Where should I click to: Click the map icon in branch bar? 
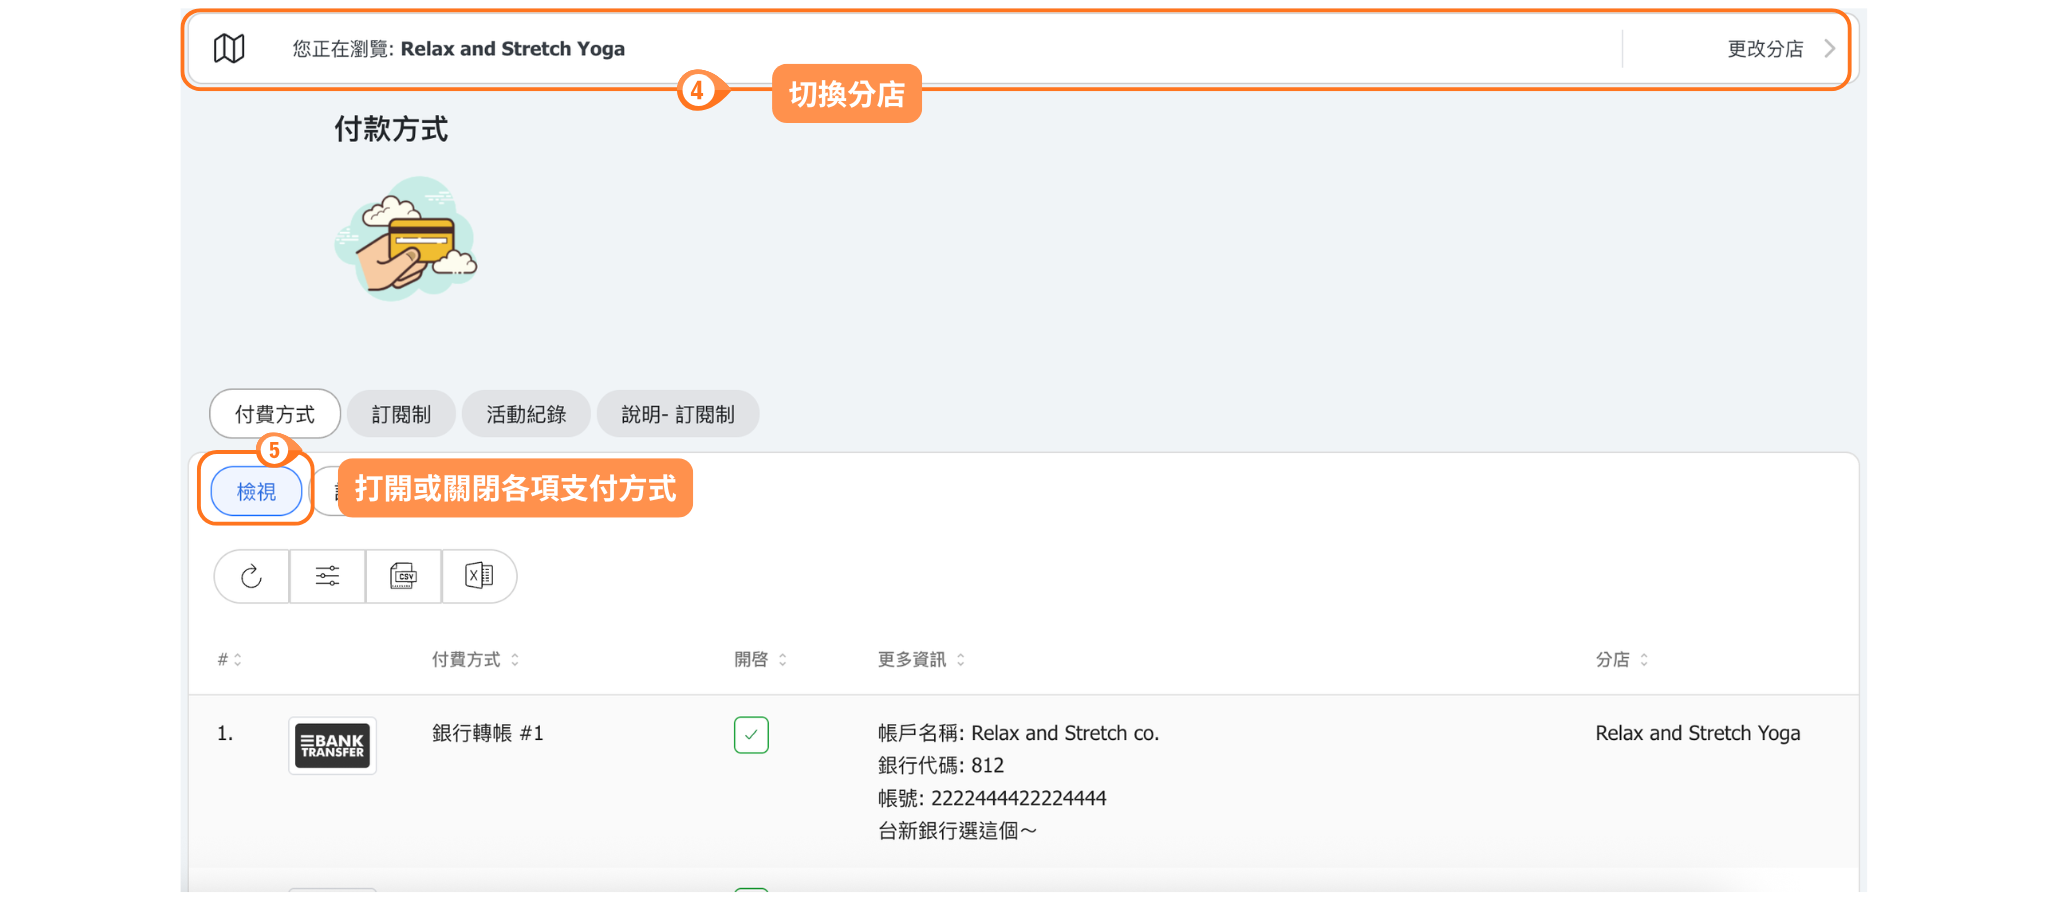229,48
